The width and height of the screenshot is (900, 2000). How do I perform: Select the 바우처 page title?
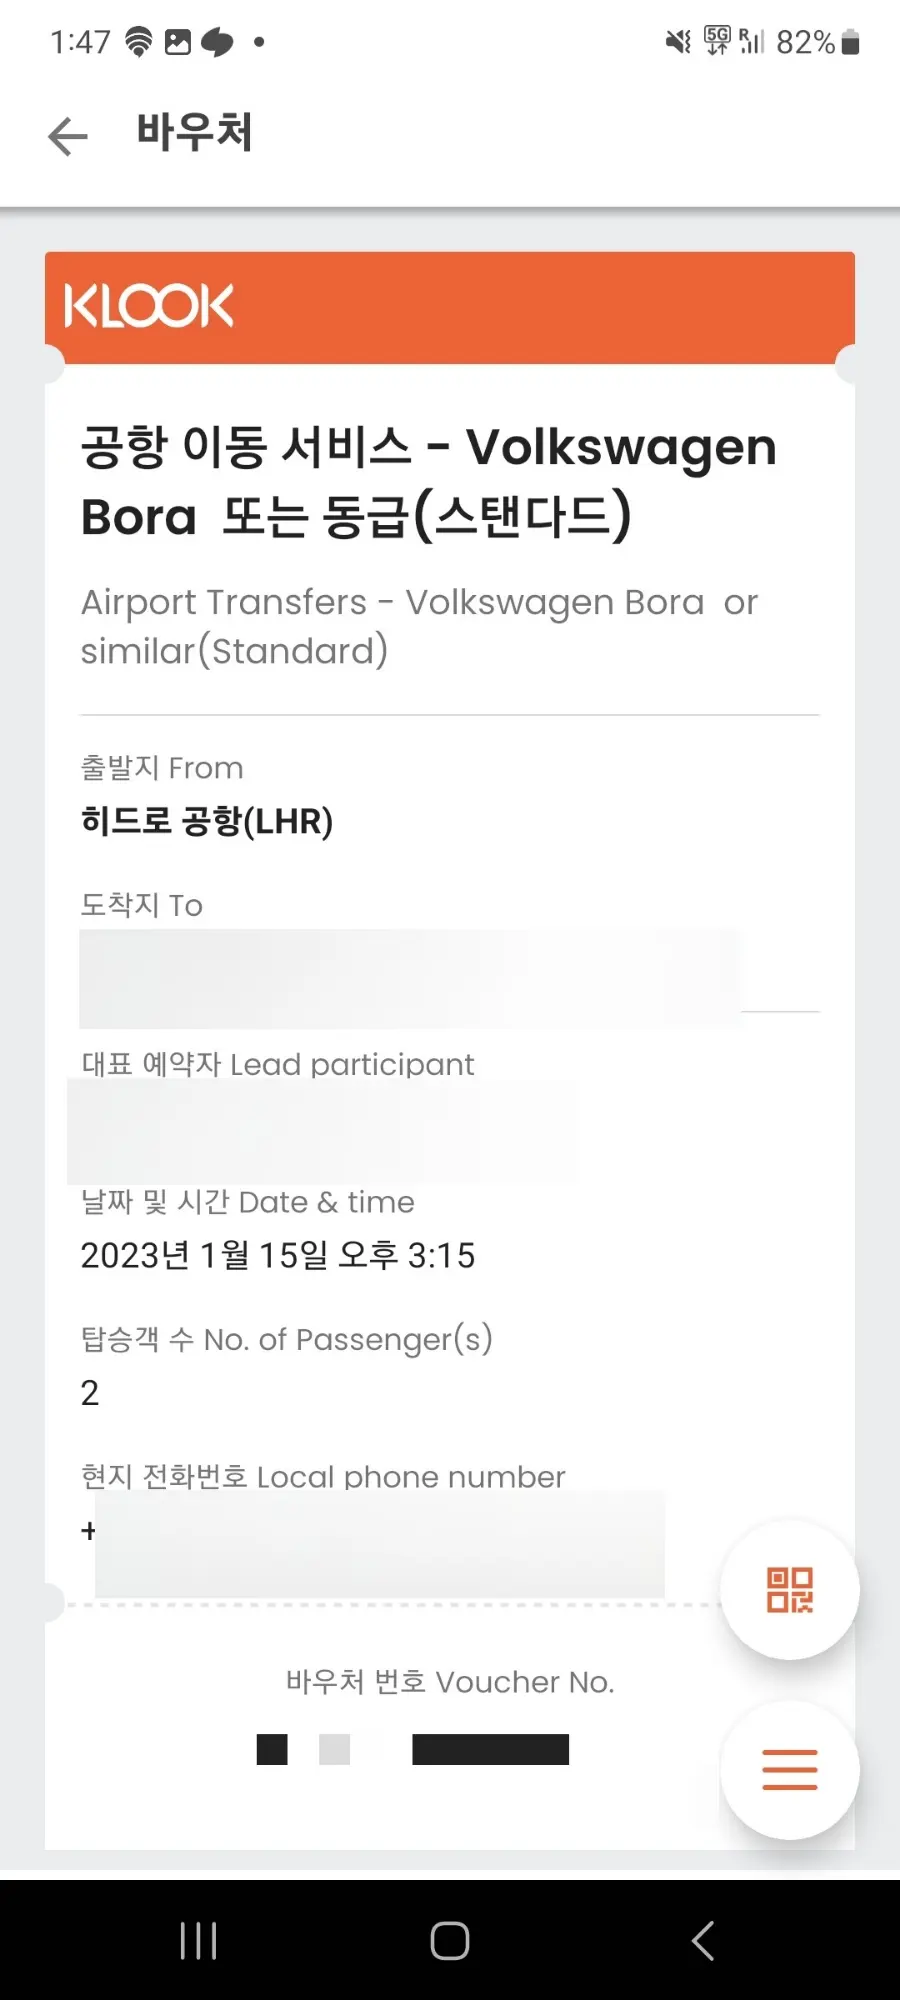point(195,132)
